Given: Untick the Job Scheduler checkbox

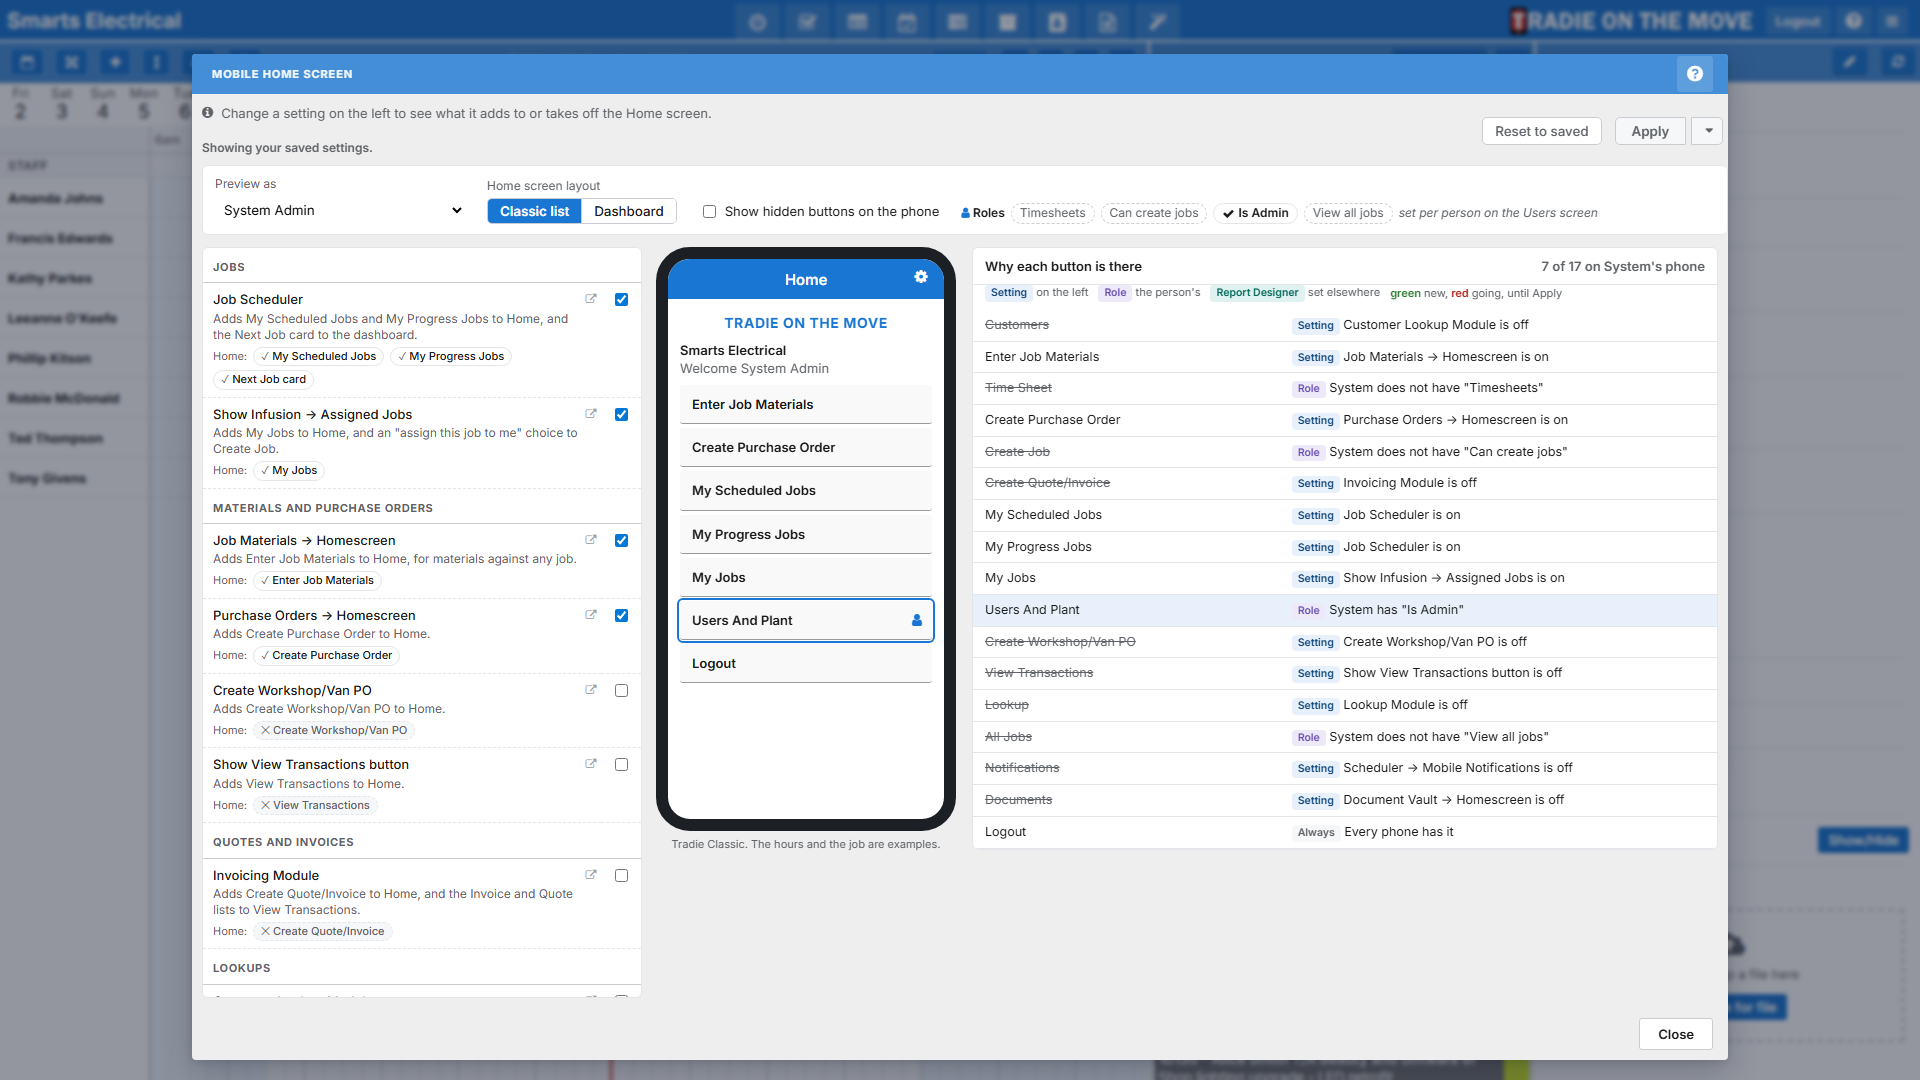Looking at the screenshot, I should click(x=622, y=299).
